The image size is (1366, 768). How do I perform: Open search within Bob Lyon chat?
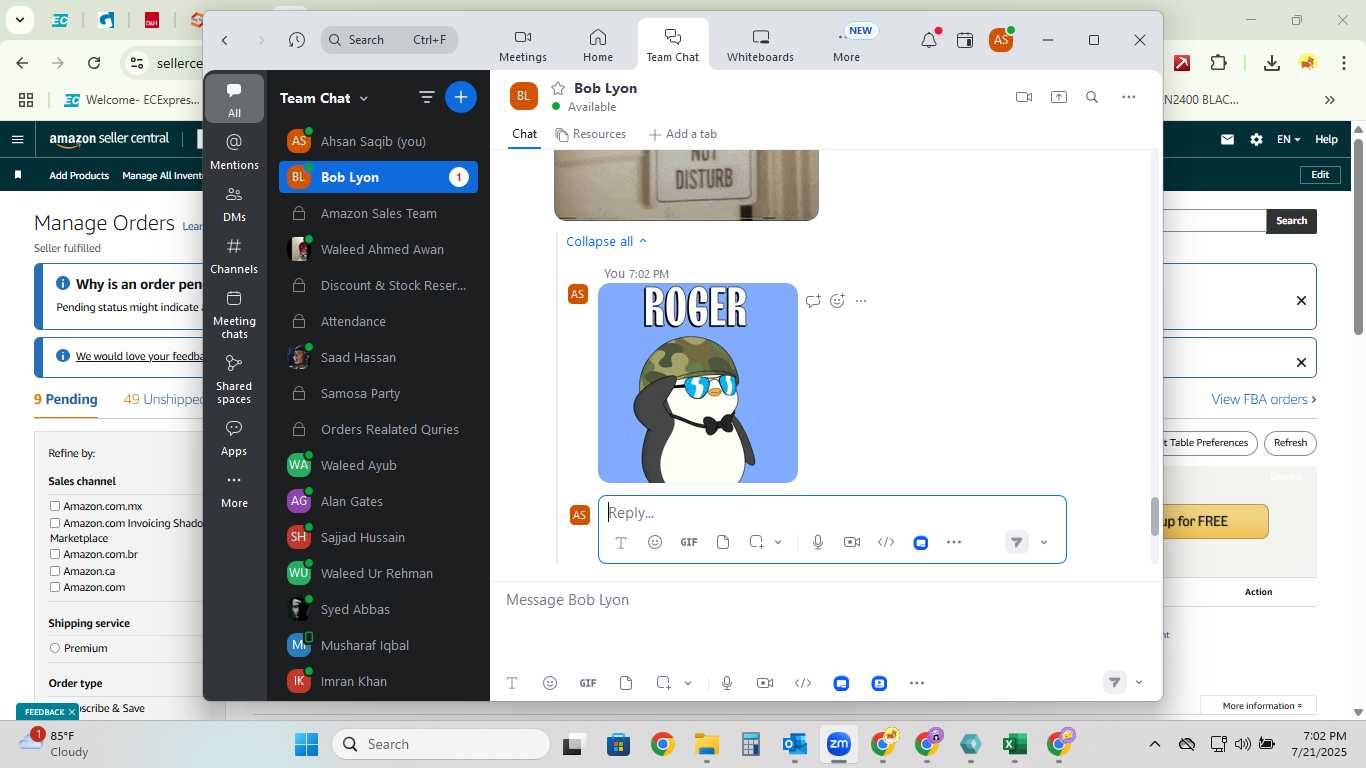pos(1092,97)
